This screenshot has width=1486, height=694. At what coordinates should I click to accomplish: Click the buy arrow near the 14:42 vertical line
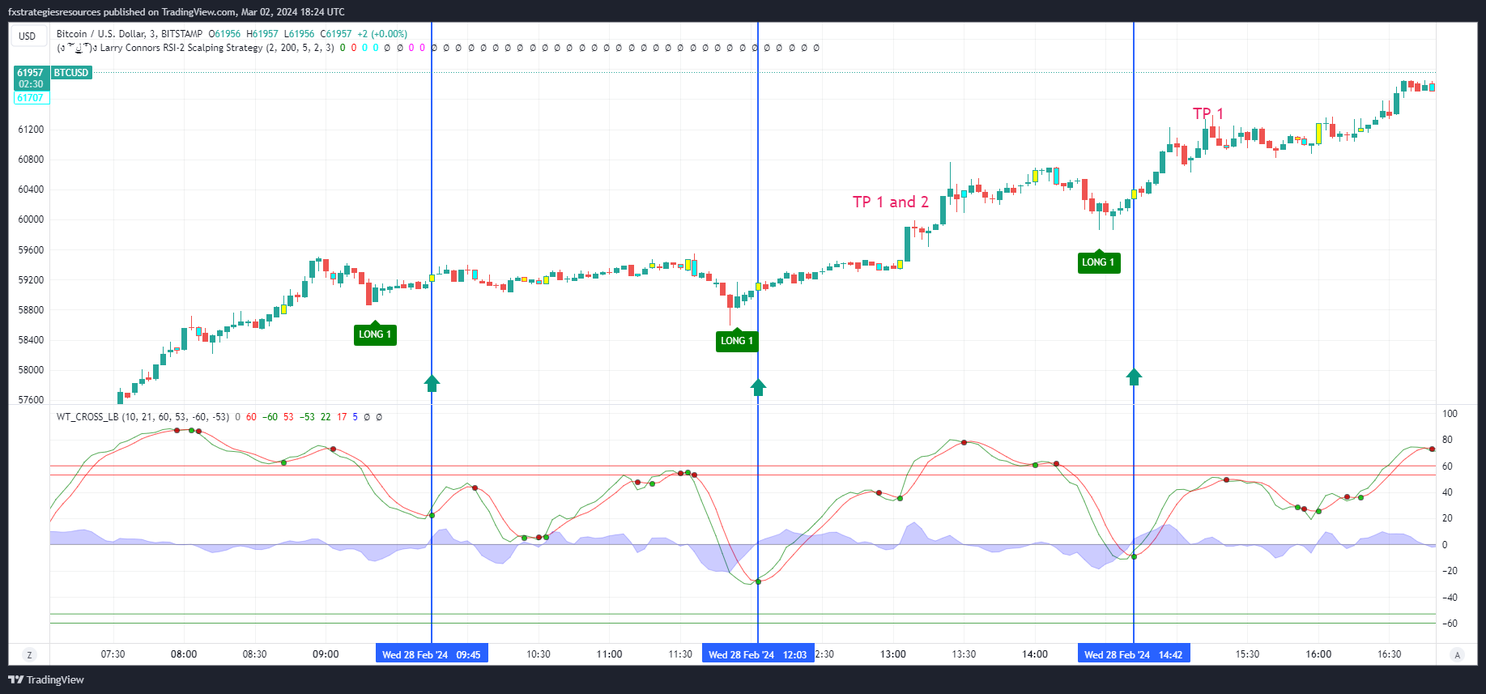click(1133, 375)
